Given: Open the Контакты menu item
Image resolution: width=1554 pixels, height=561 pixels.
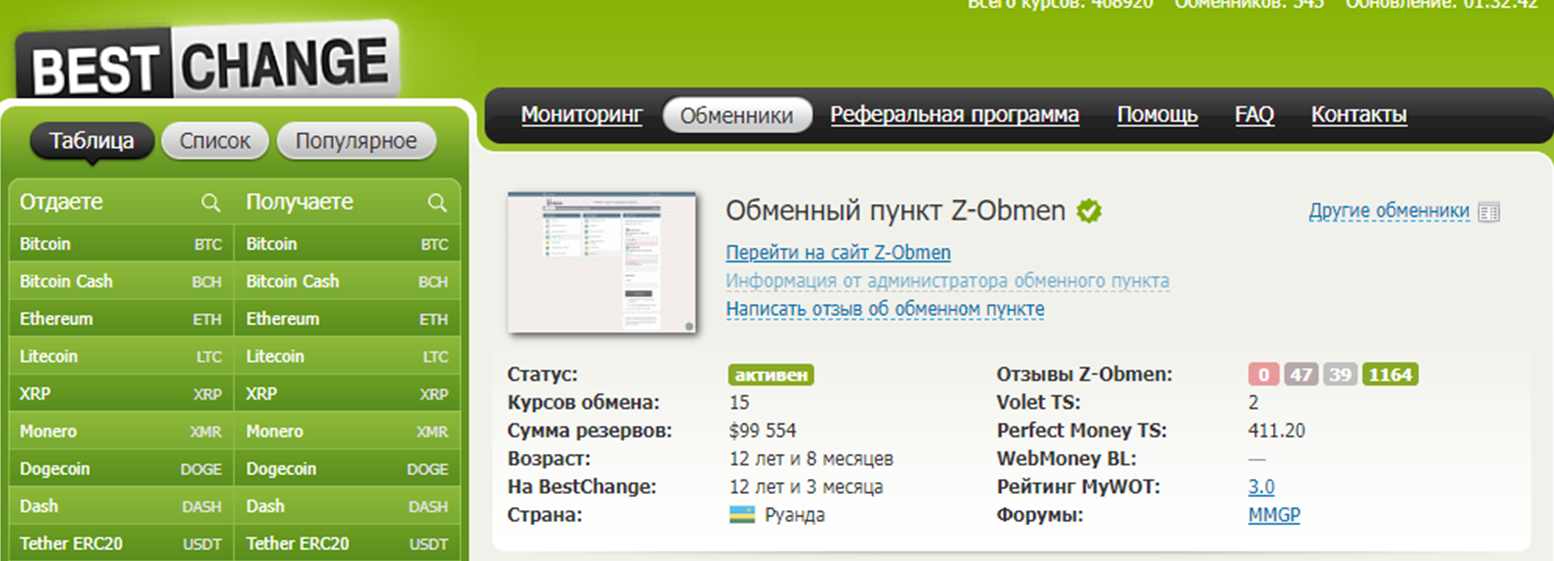Looking at the screenshot, I should (1359, 115).
